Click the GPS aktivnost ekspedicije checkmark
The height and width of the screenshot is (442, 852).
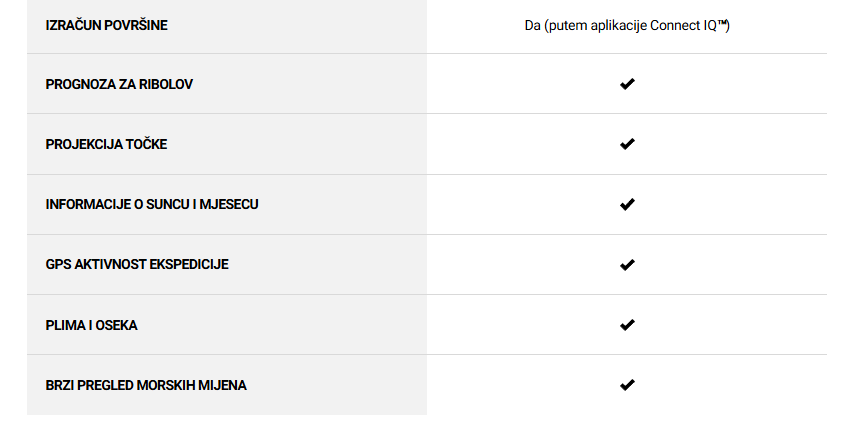(627, 265)
